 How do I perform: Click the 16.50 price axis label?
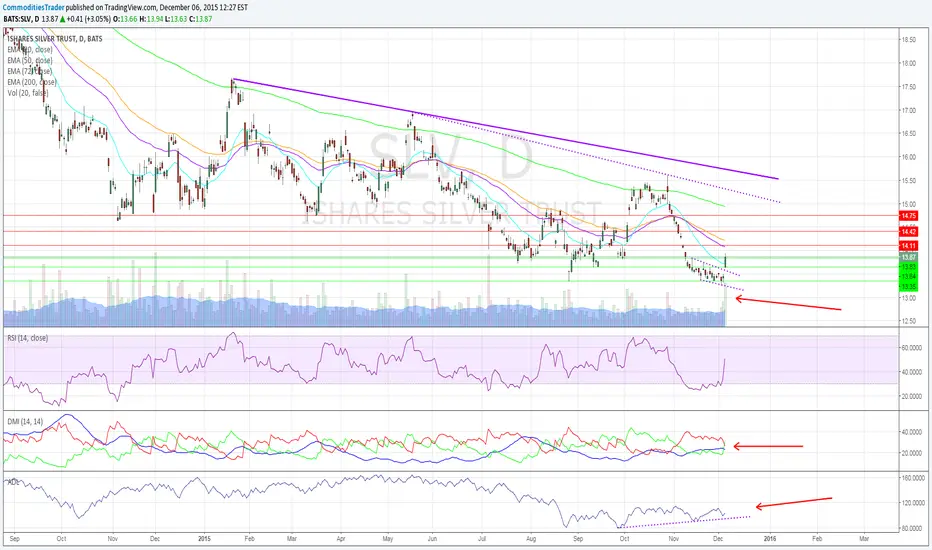click(909, 134)
